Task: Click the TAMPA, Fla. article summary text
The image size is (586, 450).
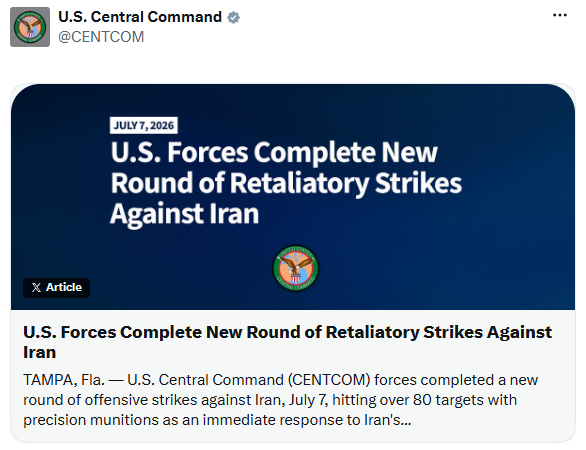Action: point(280,400)
